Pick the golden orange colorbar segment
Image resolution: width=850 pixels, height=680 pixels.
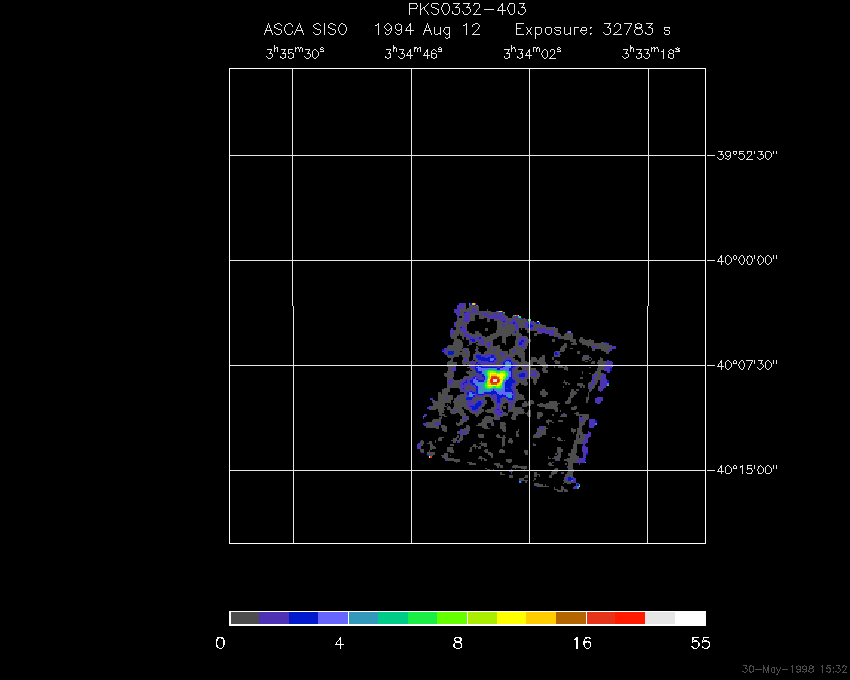point(541,618)
